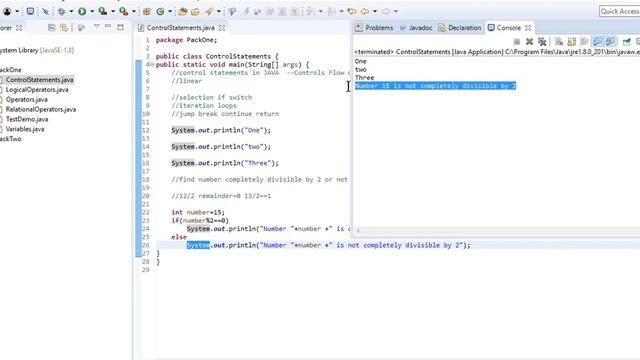Select the JRE System Library entry

click(37, 50)
